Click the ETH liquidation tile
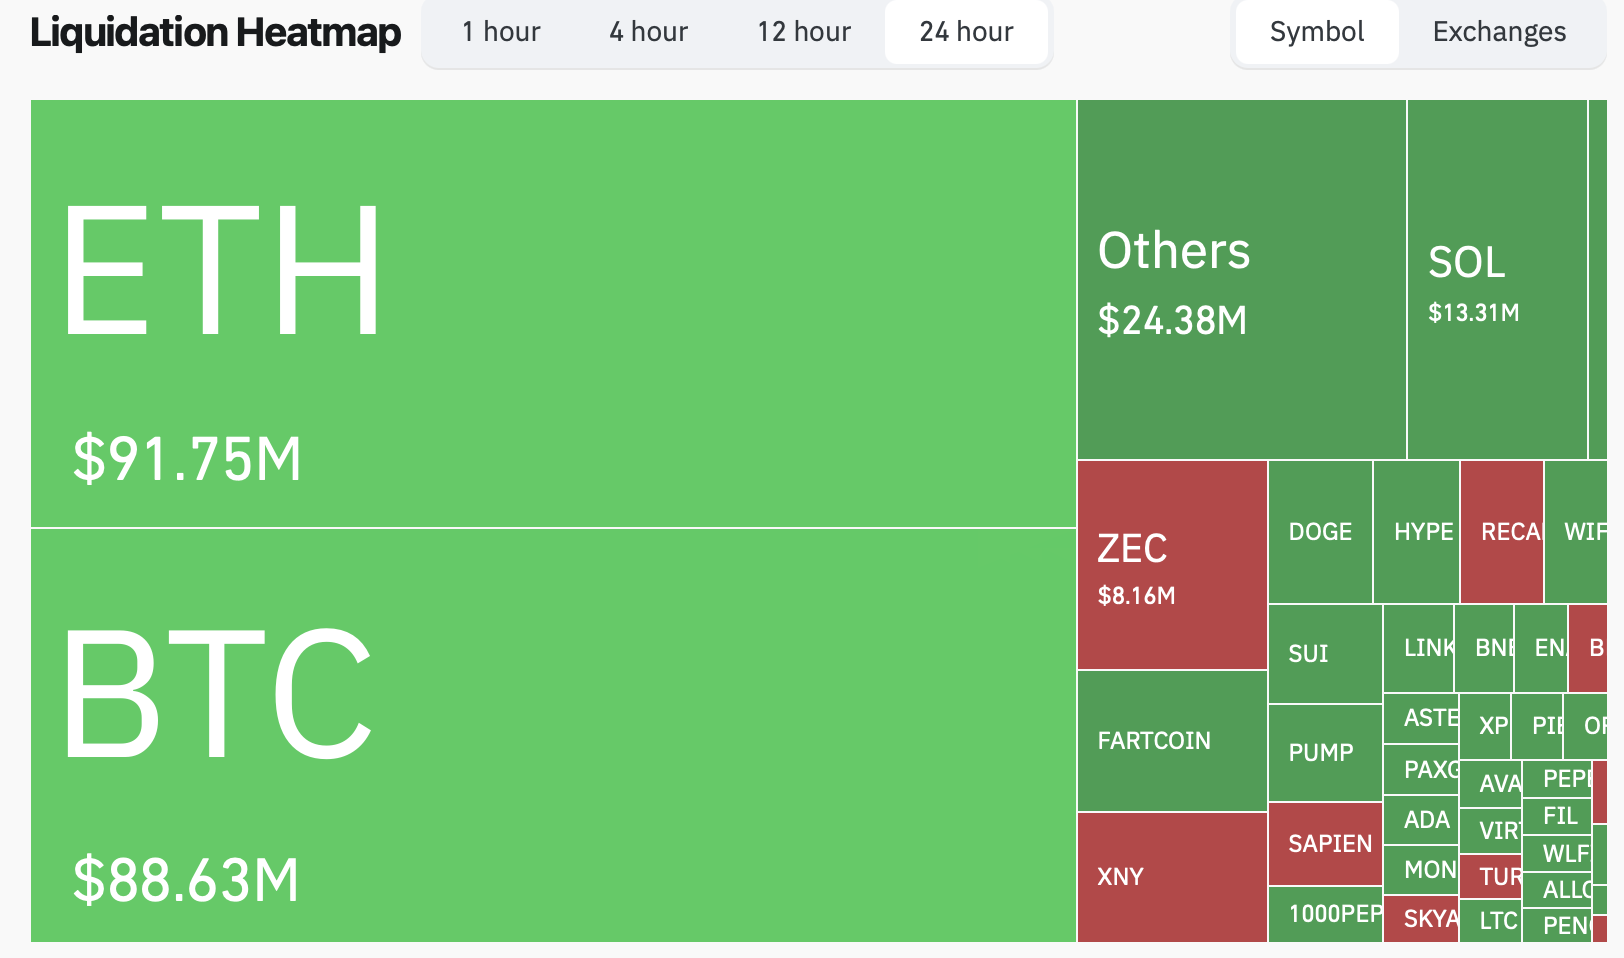The image size is (1624, 958). pyautogui.click(x=553, y=313)
